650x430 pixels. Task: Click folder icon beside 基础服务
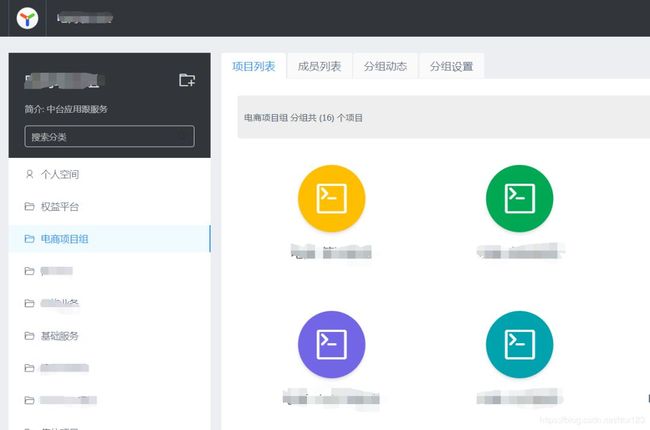(x=29, y=336)
